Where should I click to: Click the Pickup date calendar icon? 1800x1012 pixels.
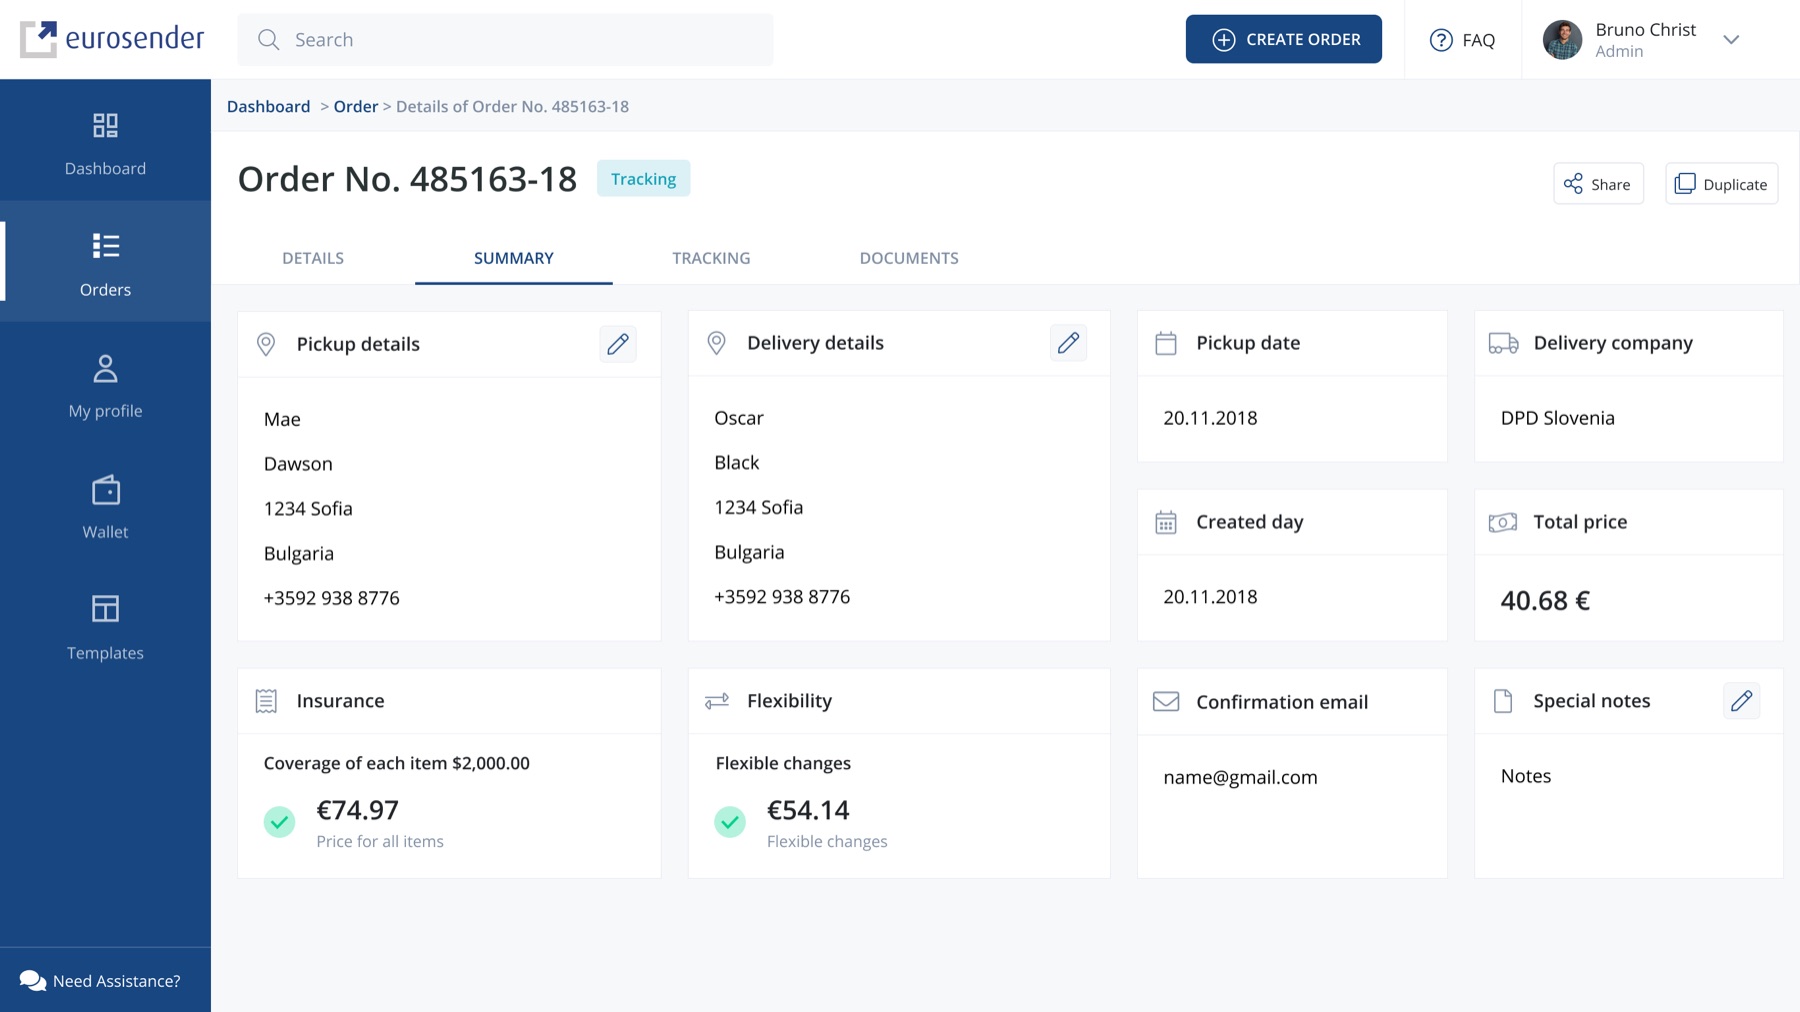1166,343
